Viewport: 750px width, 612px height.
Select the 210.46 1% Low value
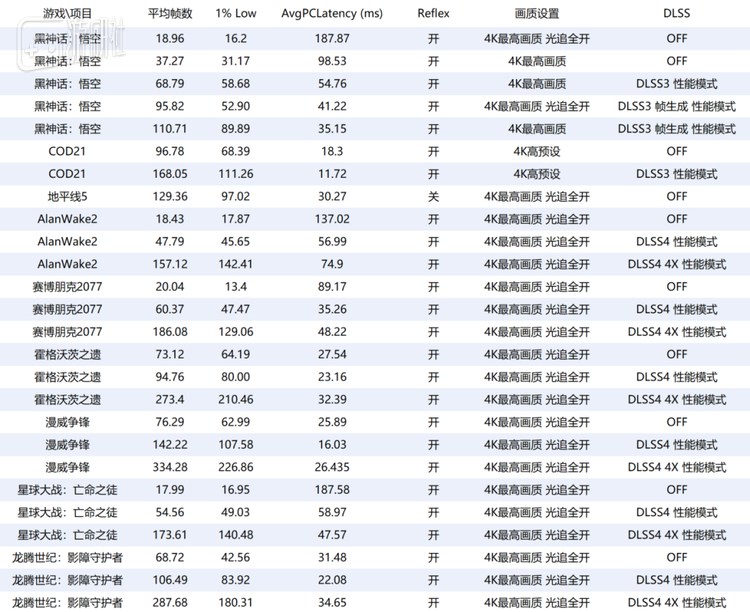click(x=236, y=399)
